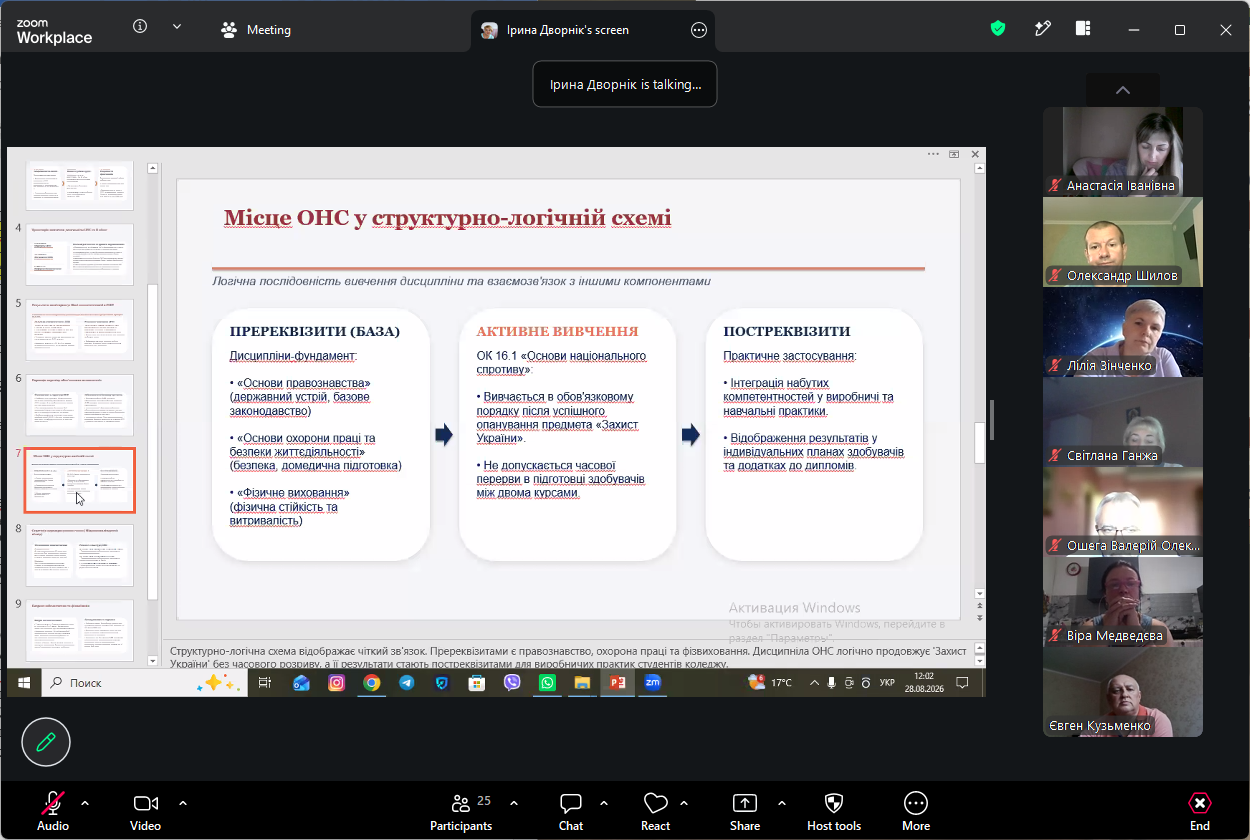The width and height of the screenshot is (1250, 840).
Task: Open Task View on shared taskbar
Action: pos(265,683)
